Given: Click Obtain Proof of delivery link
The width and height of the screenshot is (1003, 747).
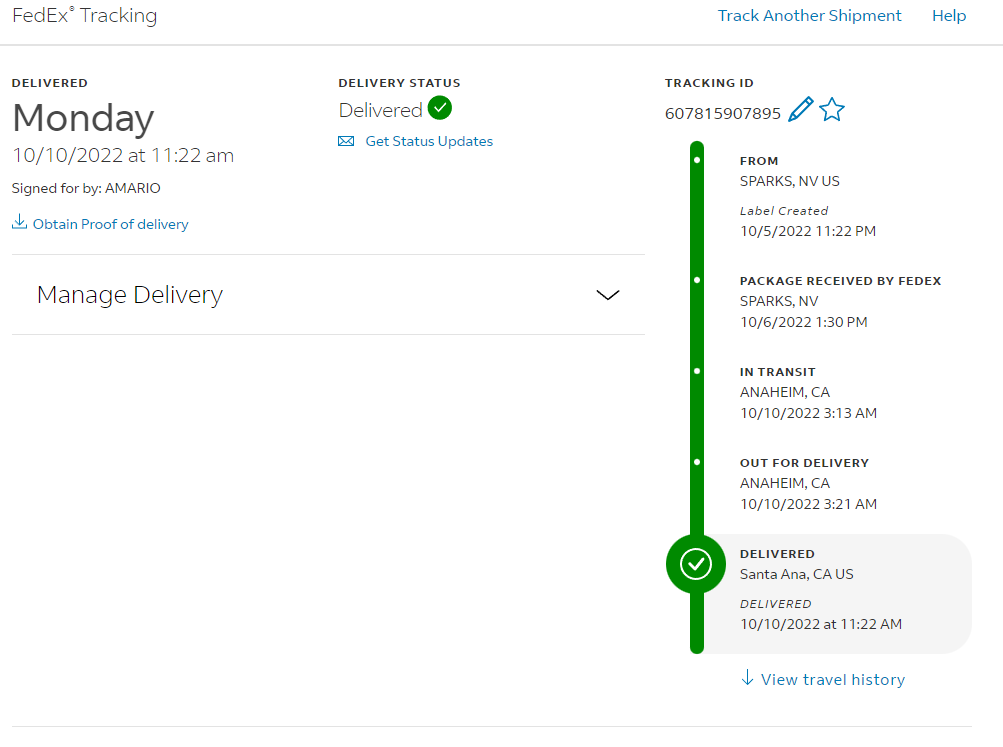Looking at the screenshot, I should [111, 224].
